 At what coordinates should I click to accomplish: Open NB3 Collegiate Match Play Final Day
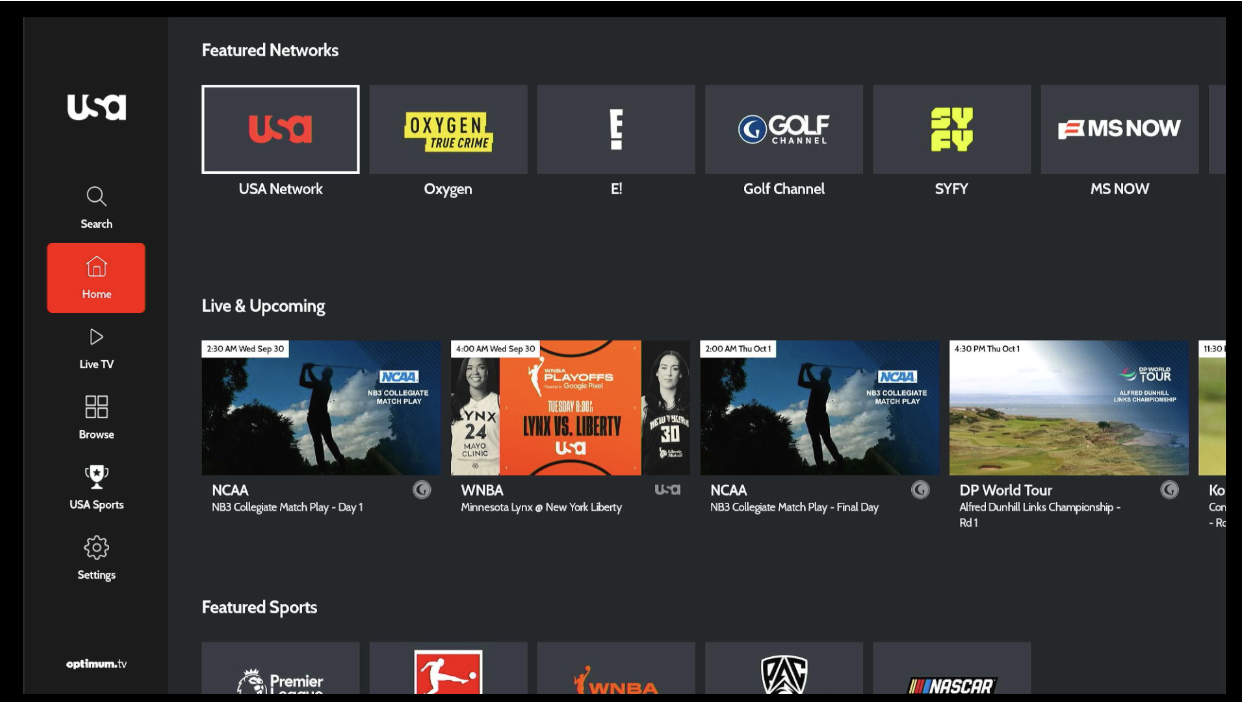click(x=820, y=408)
